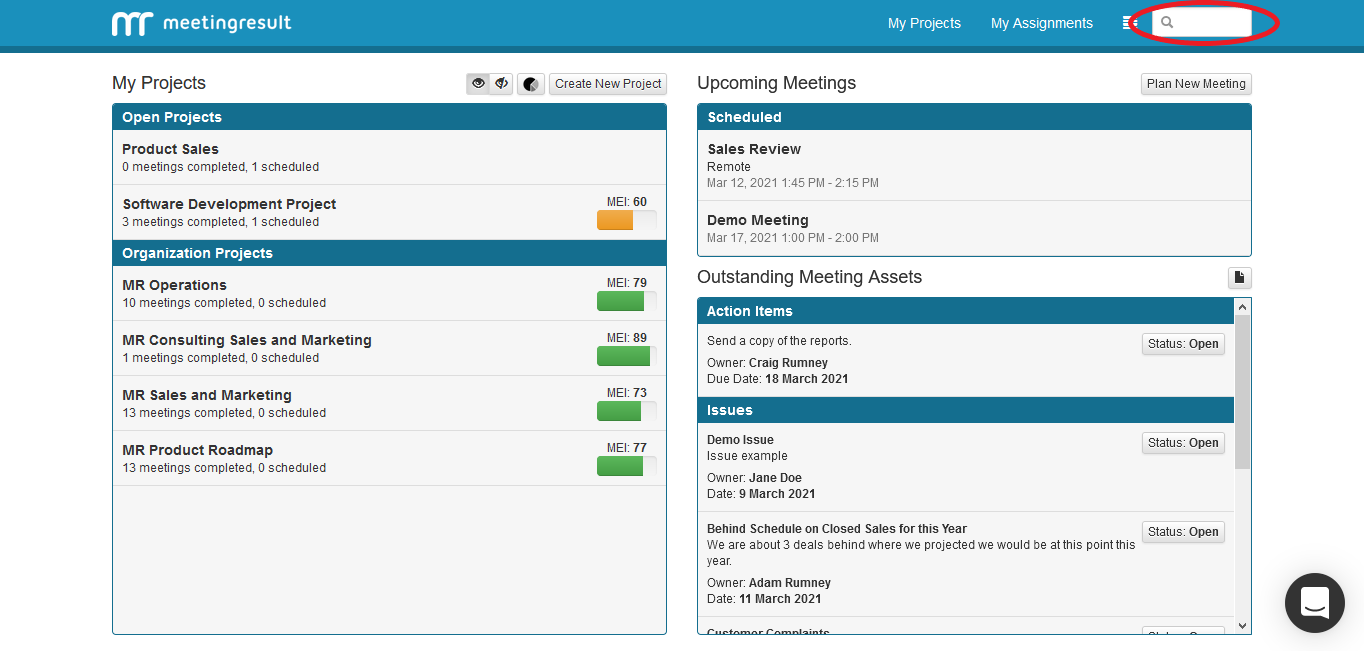
Task: Open the Sales Review scheduled meeting
Action: 754,149
